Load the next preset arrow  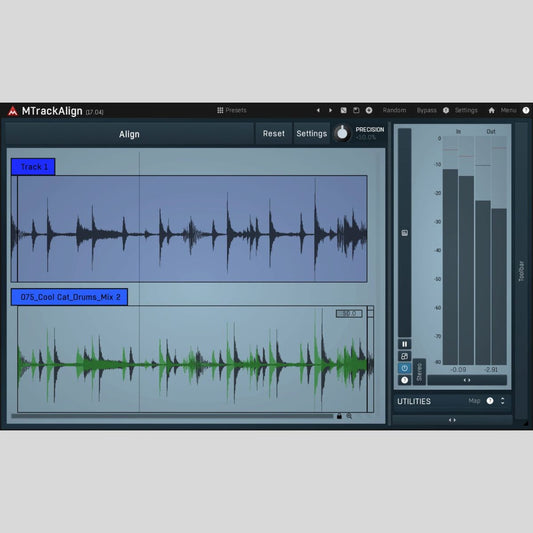330,110
